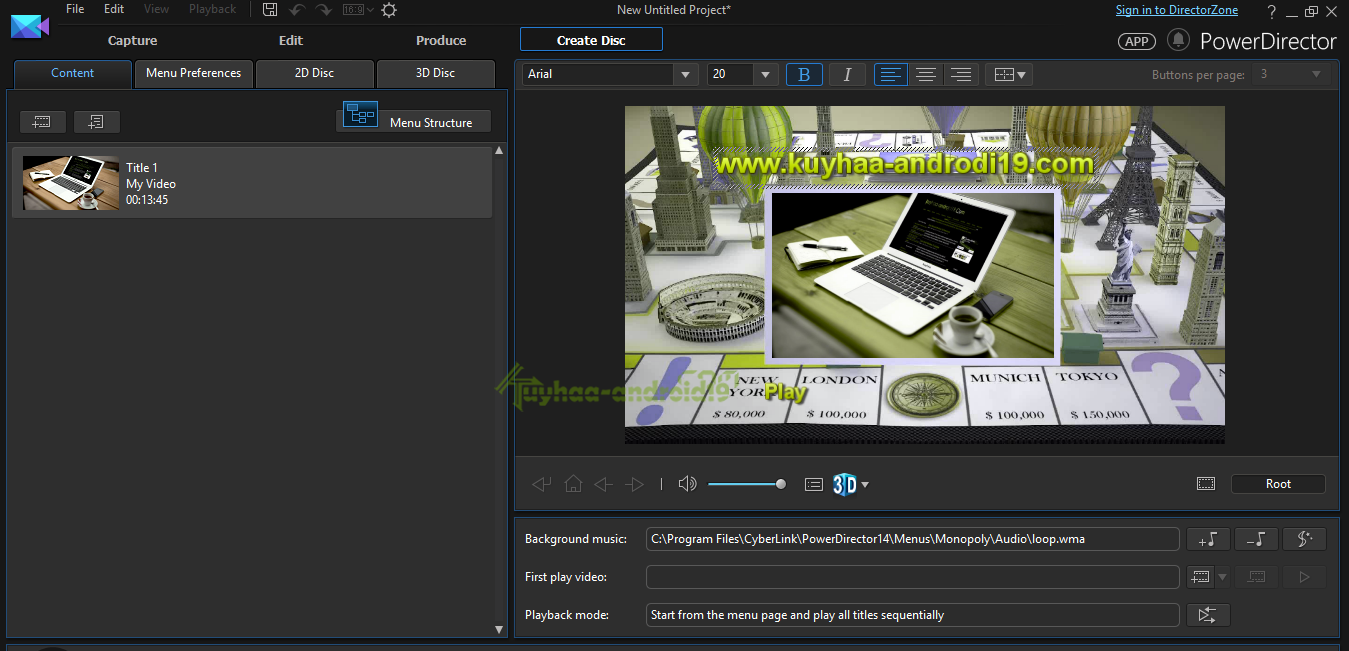
Task: Click the redo arrow icon
Action: pyautogui.click(x=323, y=10)
